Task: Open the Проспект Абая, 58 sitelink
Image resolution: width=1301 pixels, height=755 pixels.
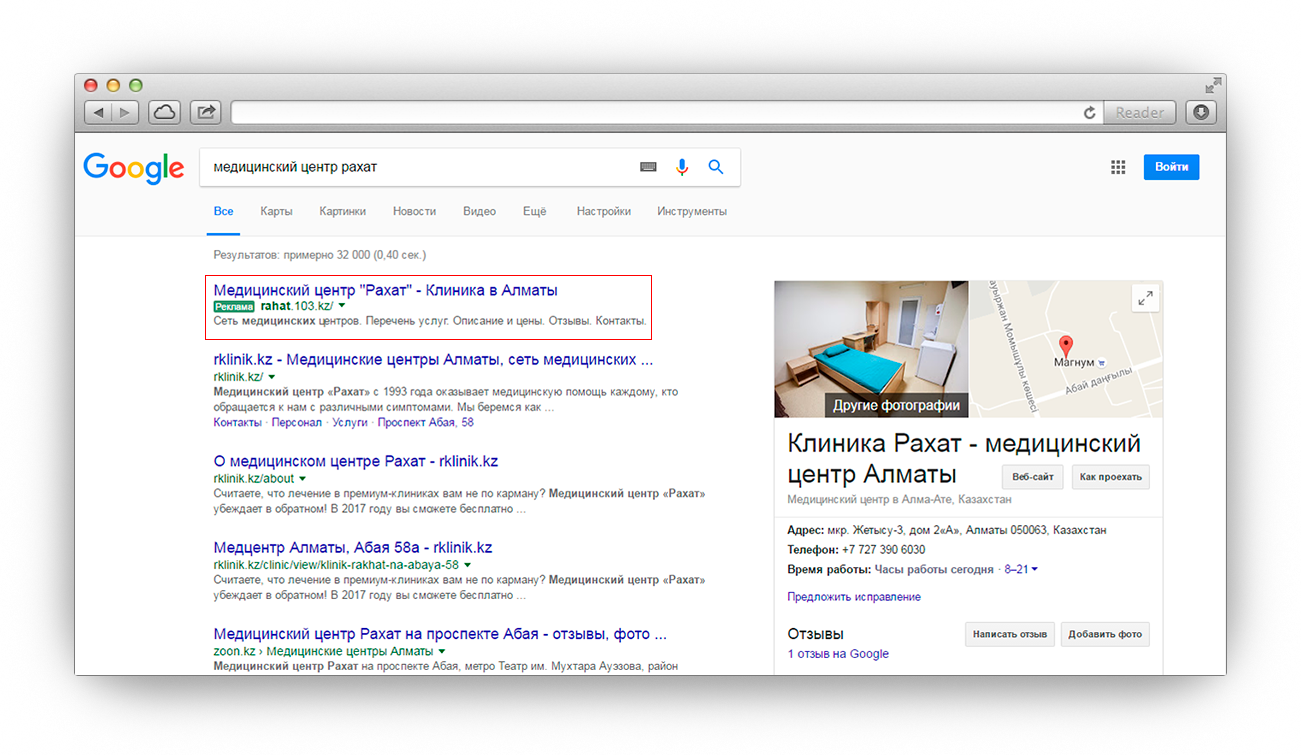Action: (x=426, y=423)
